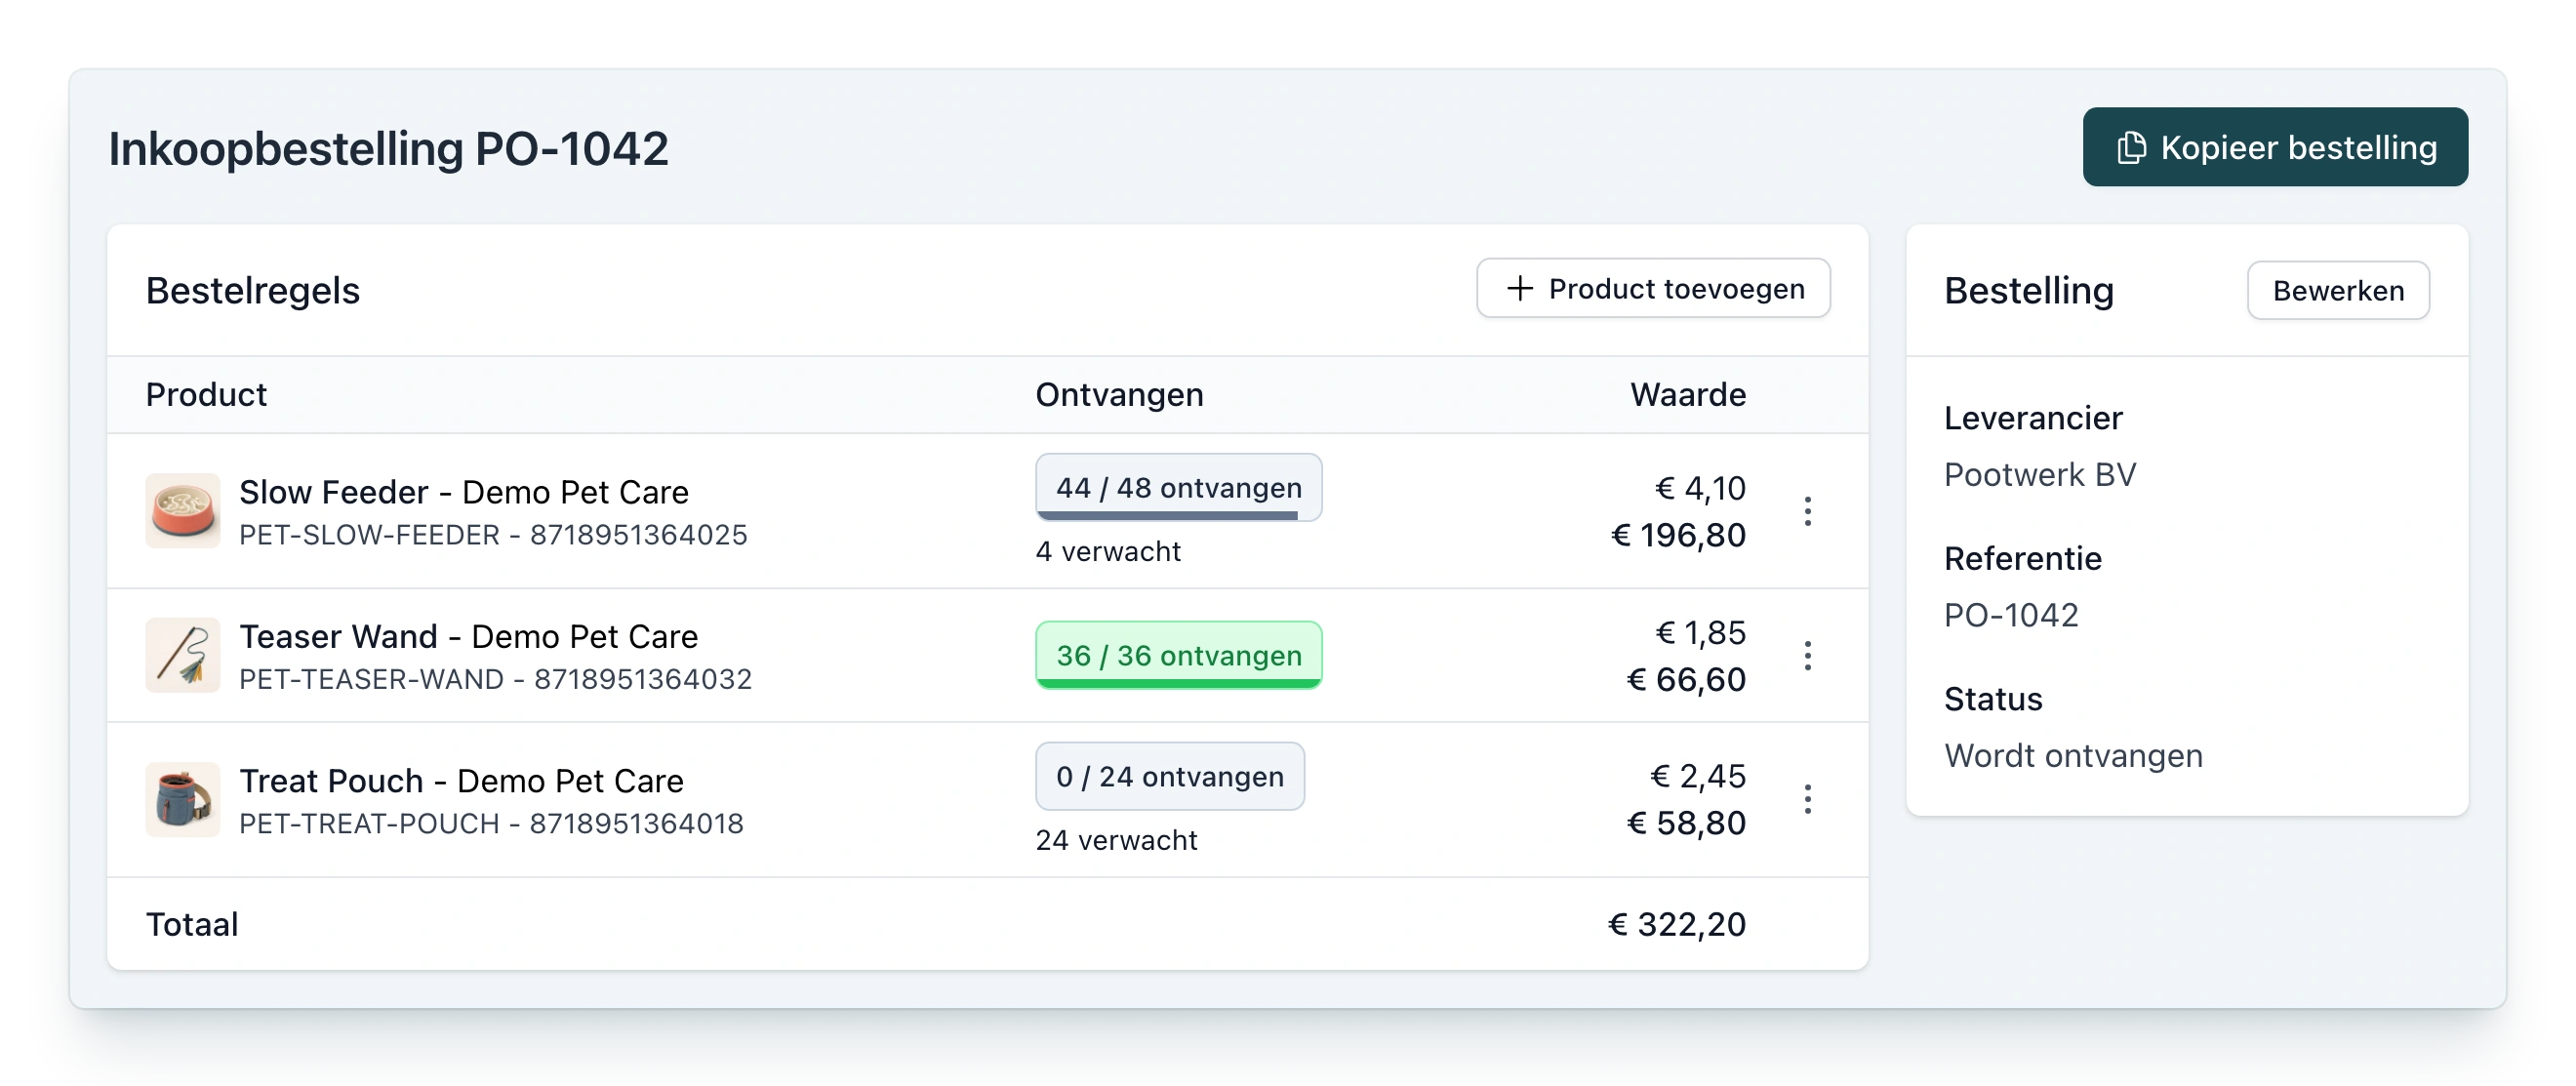The height and width of the screenshot is (1086, 2576).
Task: Click the status value Wordt ontvangen
Action: coord(2073,755)
